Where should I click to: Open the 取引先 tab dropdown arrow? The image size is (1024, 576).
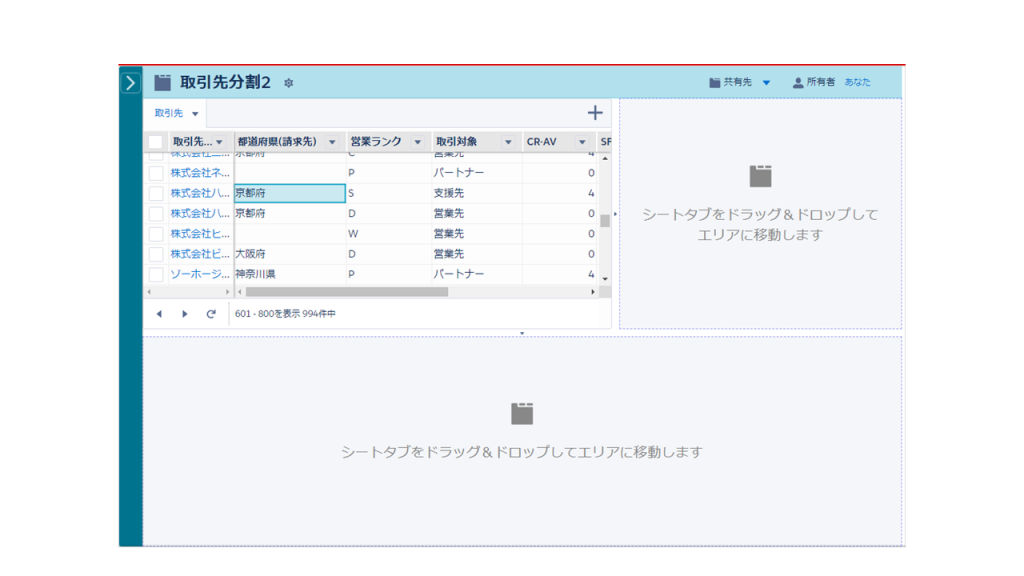point(195,114)
